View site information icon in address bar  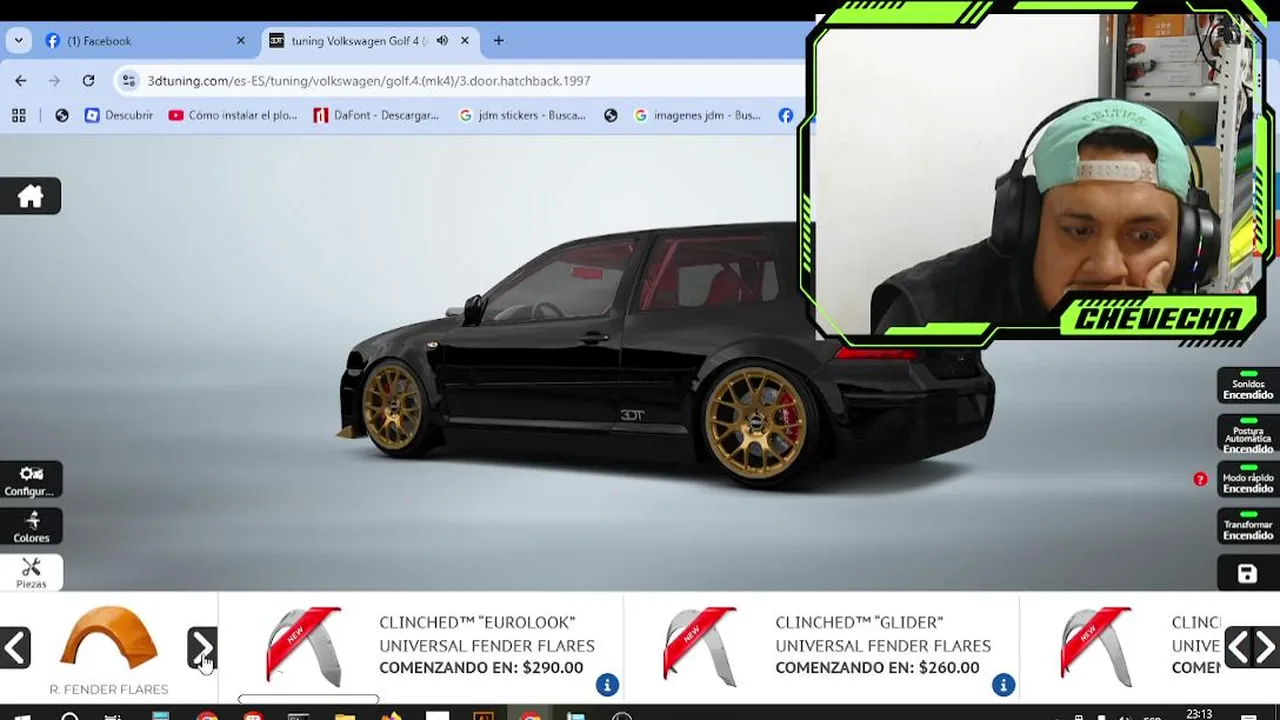128,81
